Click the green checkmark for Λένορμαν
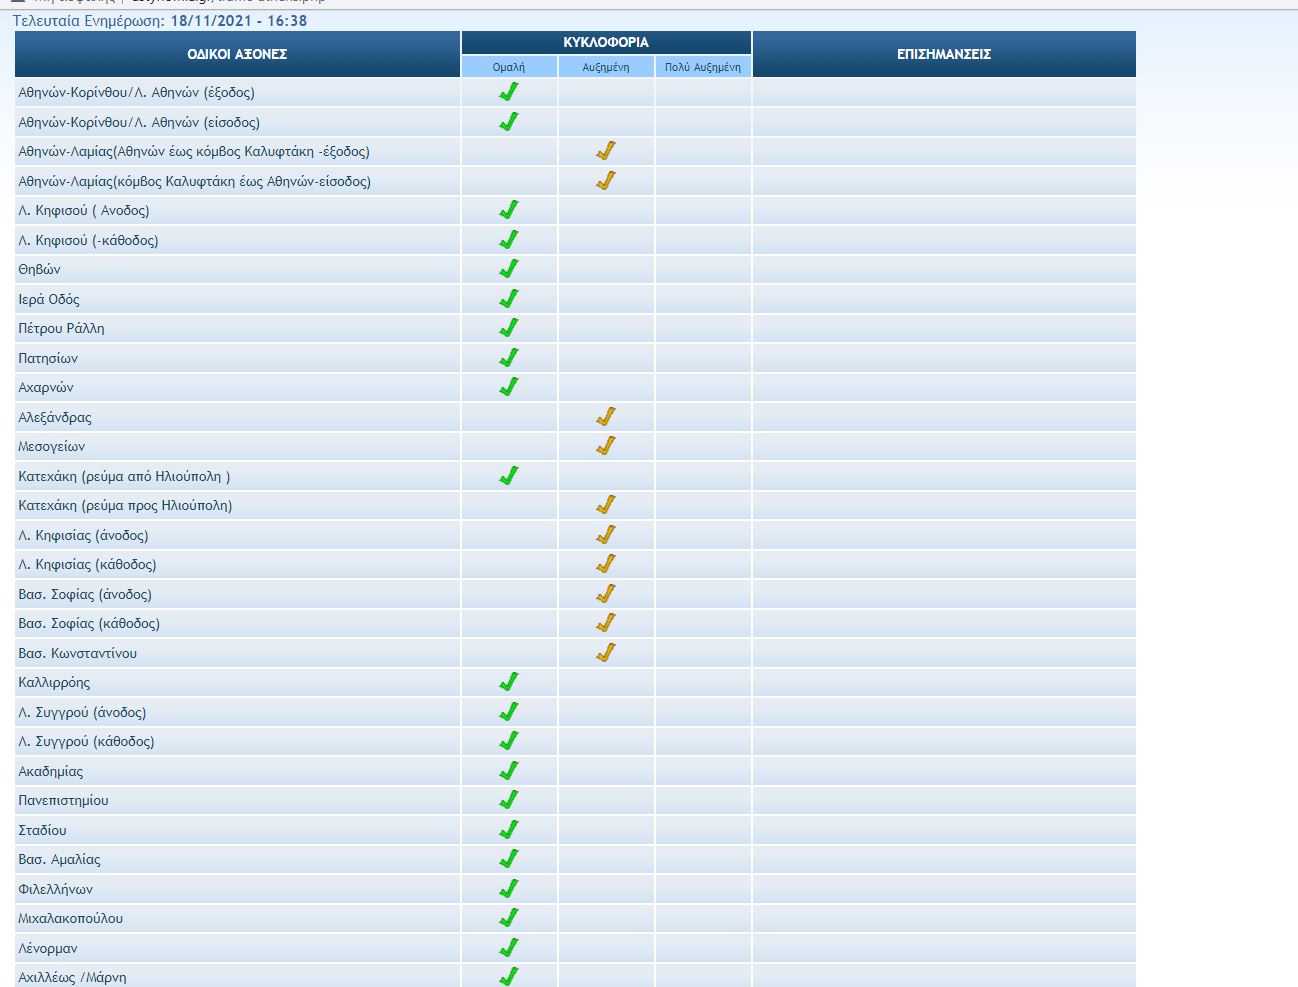The height and width of the screenshot is (987, 1298). click(x=509, y=948)
